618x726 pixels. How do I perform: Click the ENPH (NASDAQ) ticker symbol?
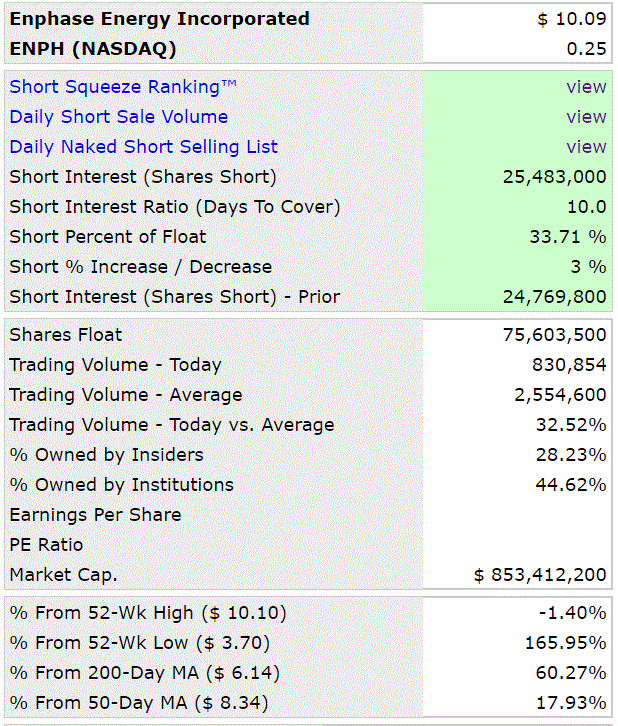coord(93,49)
